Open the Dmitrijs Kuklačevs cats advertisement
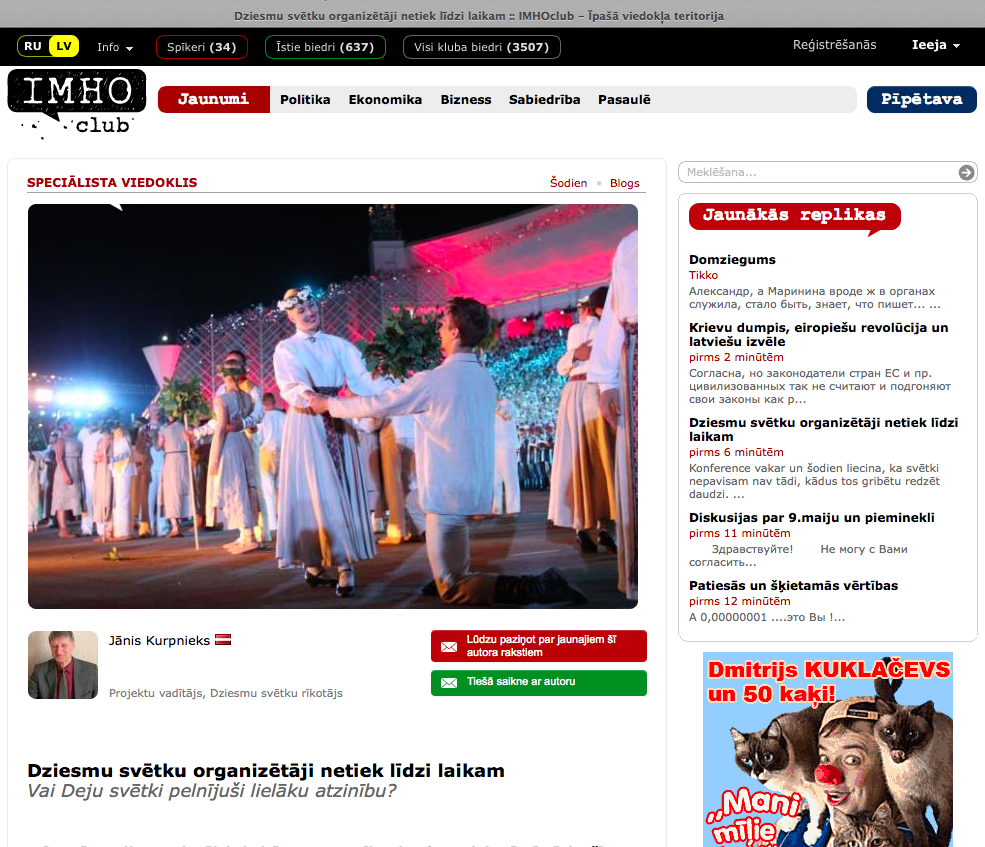The height and width of the screenshot is (847, 985). click(x=828, y=749)
